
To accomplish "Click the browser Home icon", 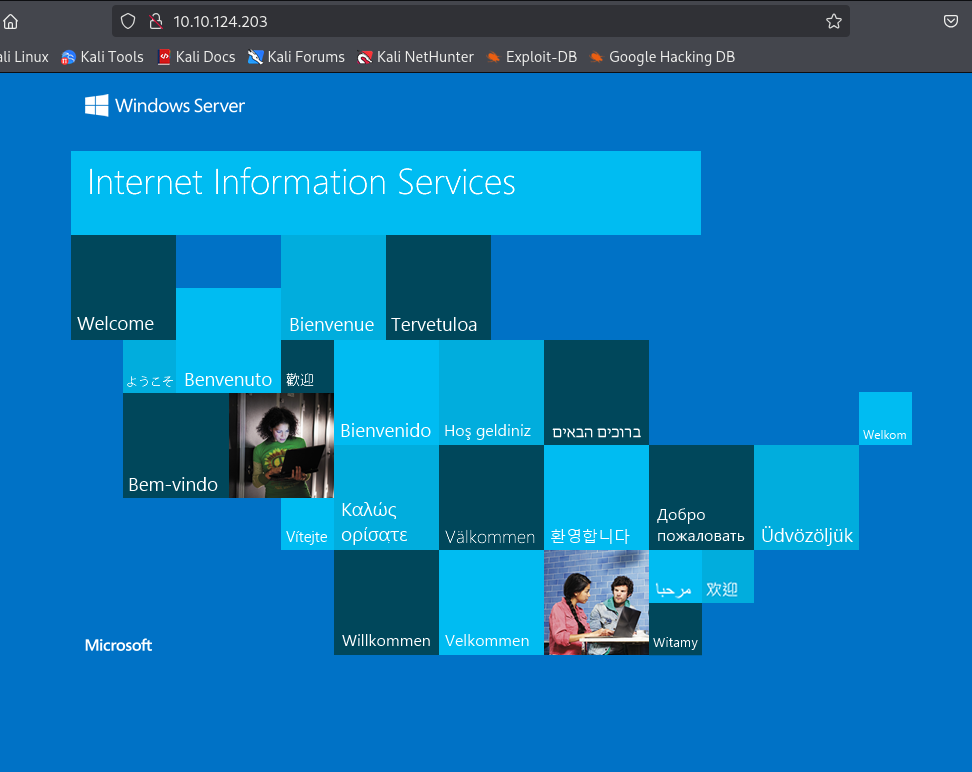I will click(11, 22).
